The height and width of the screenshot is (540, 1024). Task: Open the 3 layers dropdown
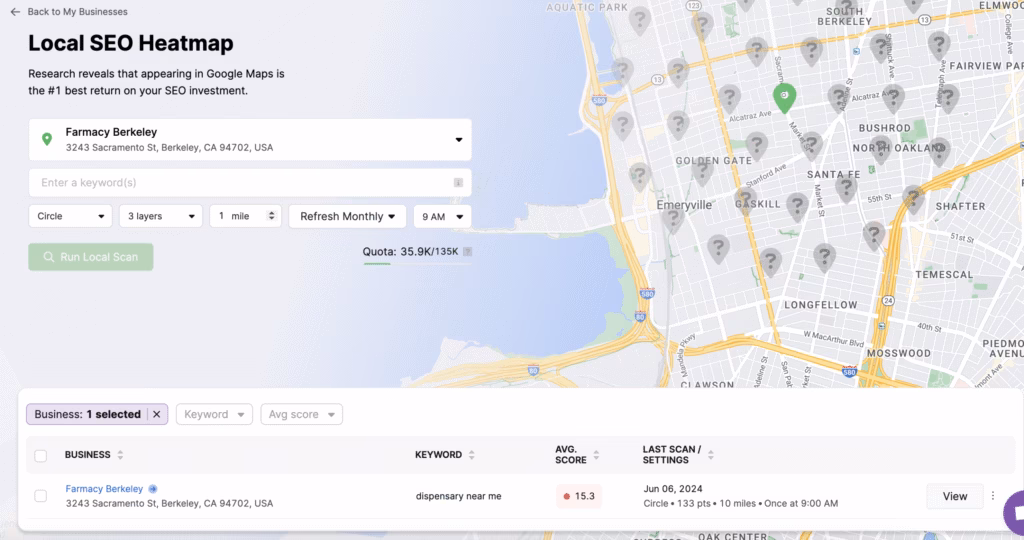coord(160,216)
